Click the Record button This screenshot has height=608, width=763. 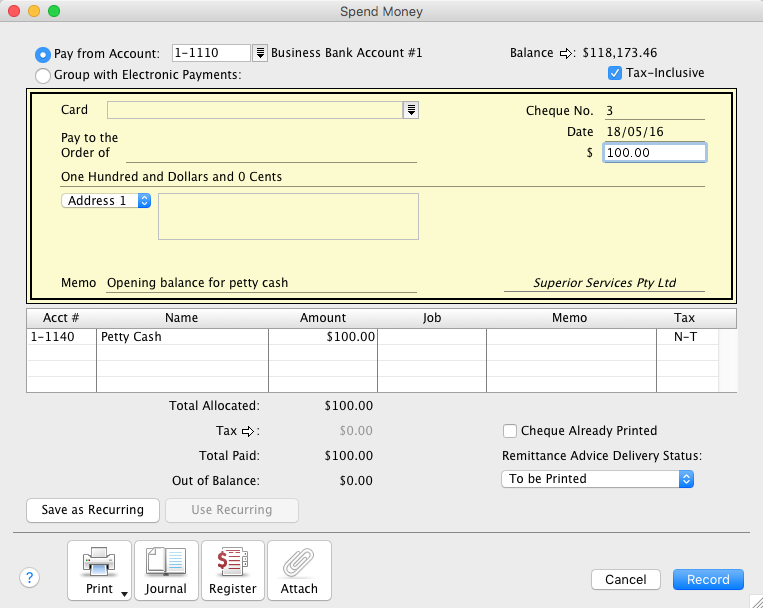708,579
